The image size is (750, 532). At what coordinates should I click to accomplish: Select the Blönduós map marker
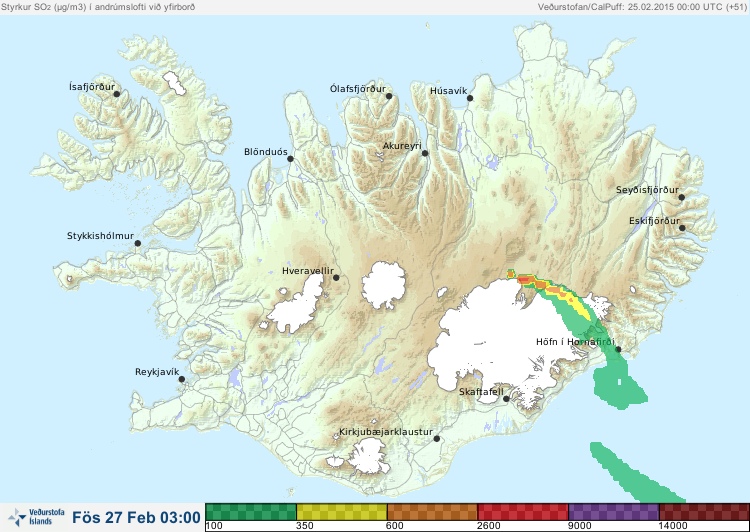290,158
